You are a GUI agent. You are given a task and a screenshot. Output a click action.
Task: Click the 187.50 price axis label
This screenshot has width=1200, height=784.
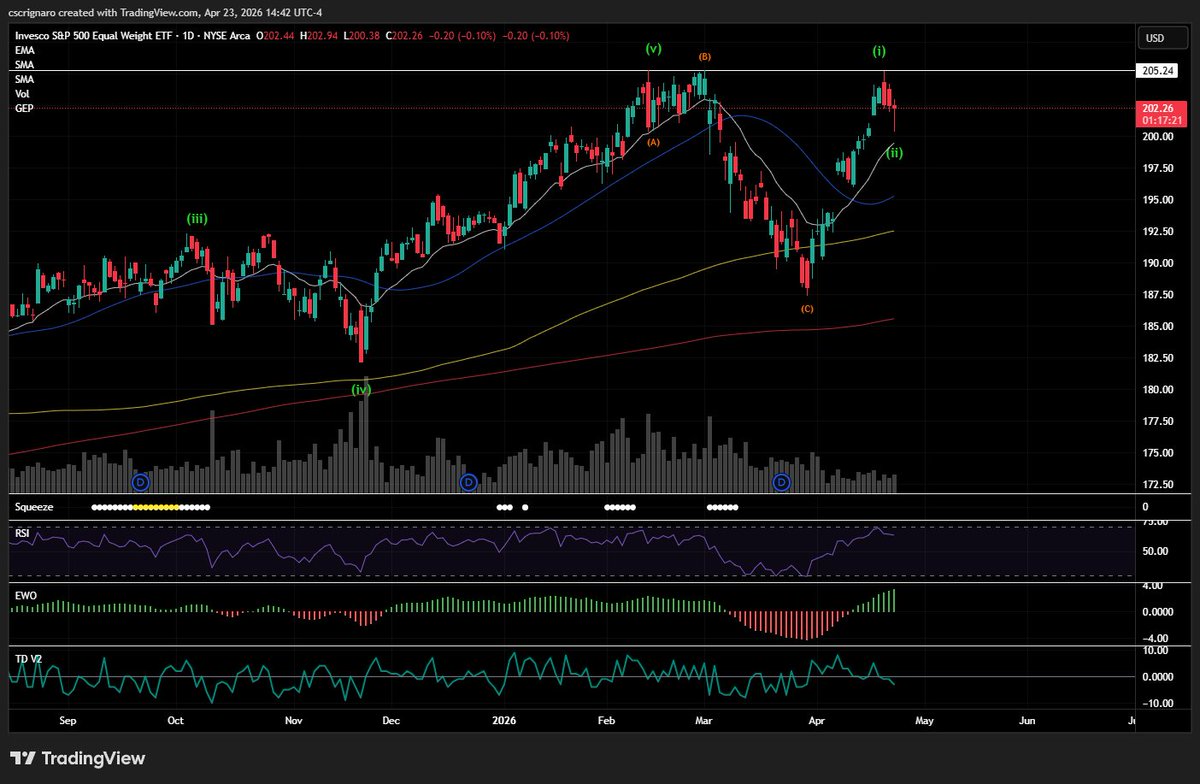[1160, 295]
